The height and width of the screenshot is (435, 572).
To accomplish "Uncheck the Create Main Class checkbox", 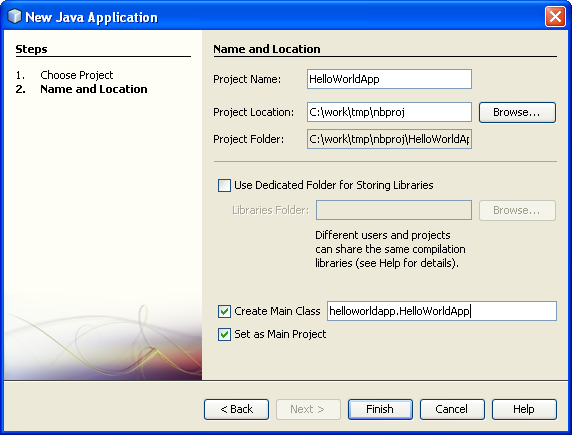I will pos(224,311).
